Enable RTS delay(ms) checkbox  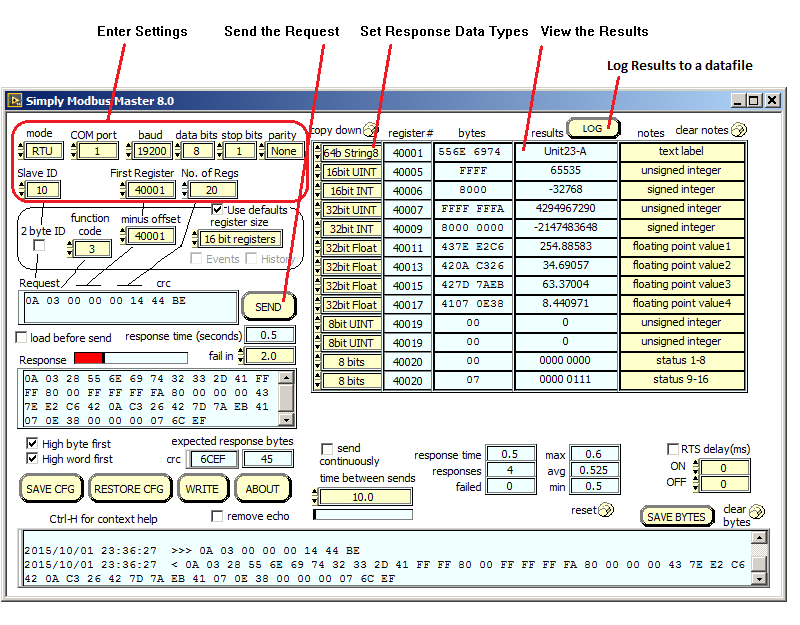click(673, 448)
